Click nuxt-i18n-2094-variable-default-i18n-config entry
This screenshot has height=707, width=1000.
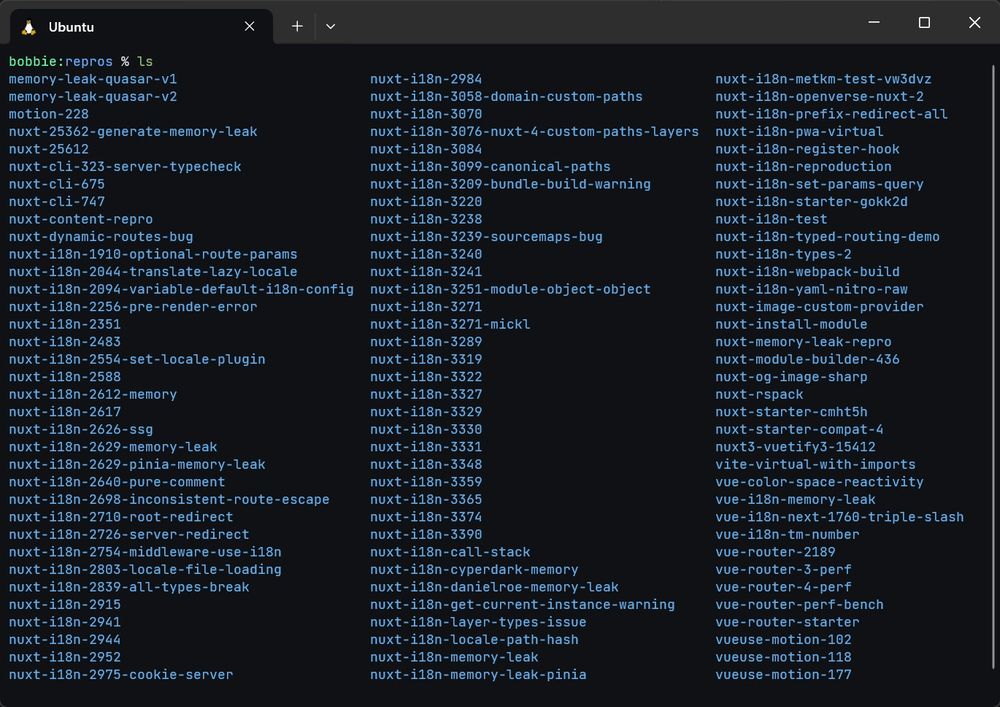(x=181, y=289)
